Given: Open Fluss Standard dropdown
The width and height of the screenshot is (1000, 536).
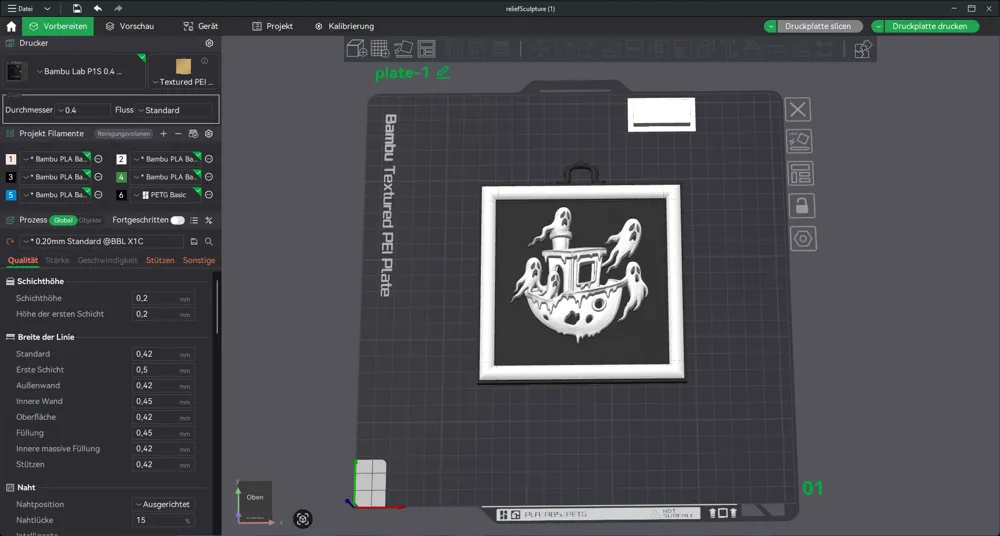Looking at the screenshot, I should (x=173, y=110).
